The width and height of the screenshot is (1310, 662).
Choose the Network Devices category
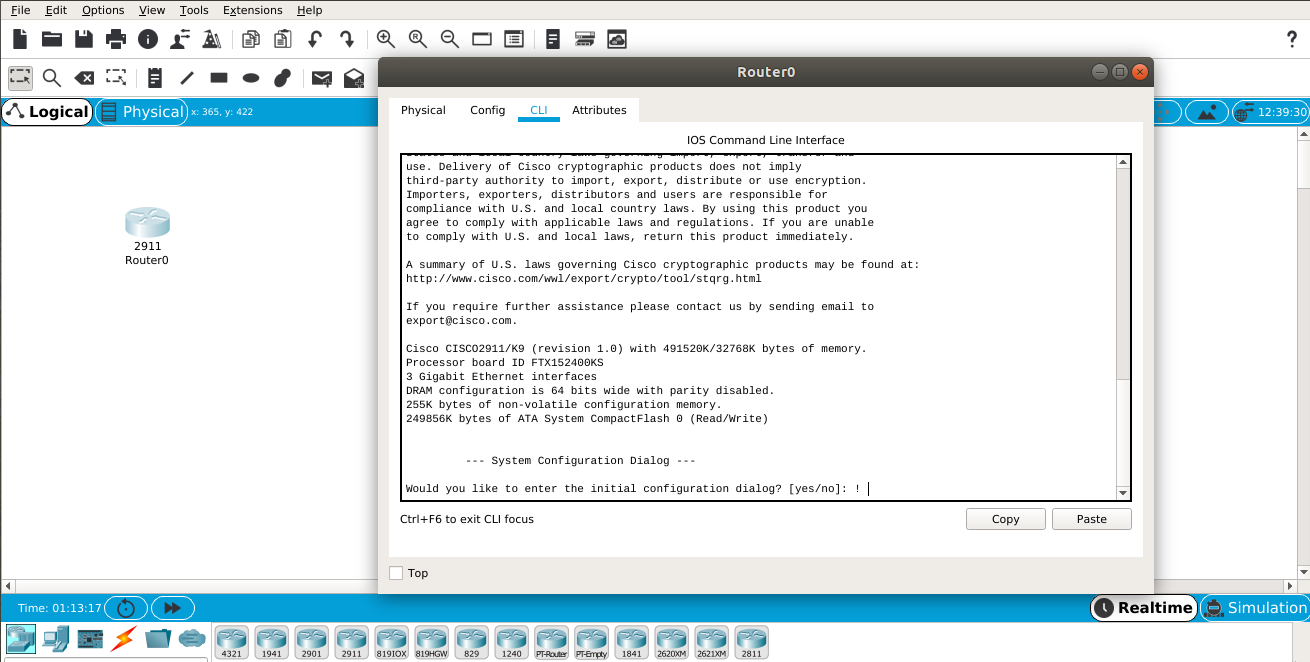(x=21, y=638)
